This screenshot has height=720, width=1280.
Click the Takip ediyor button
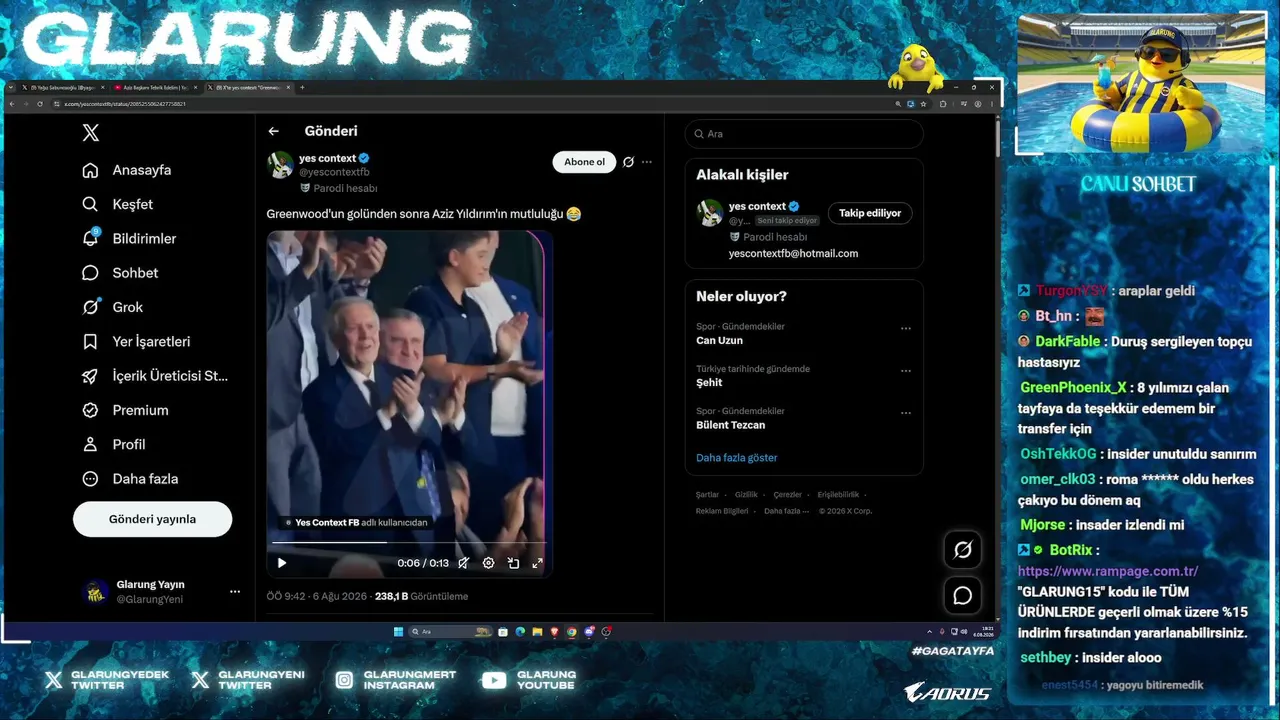[x=870, y=213]
